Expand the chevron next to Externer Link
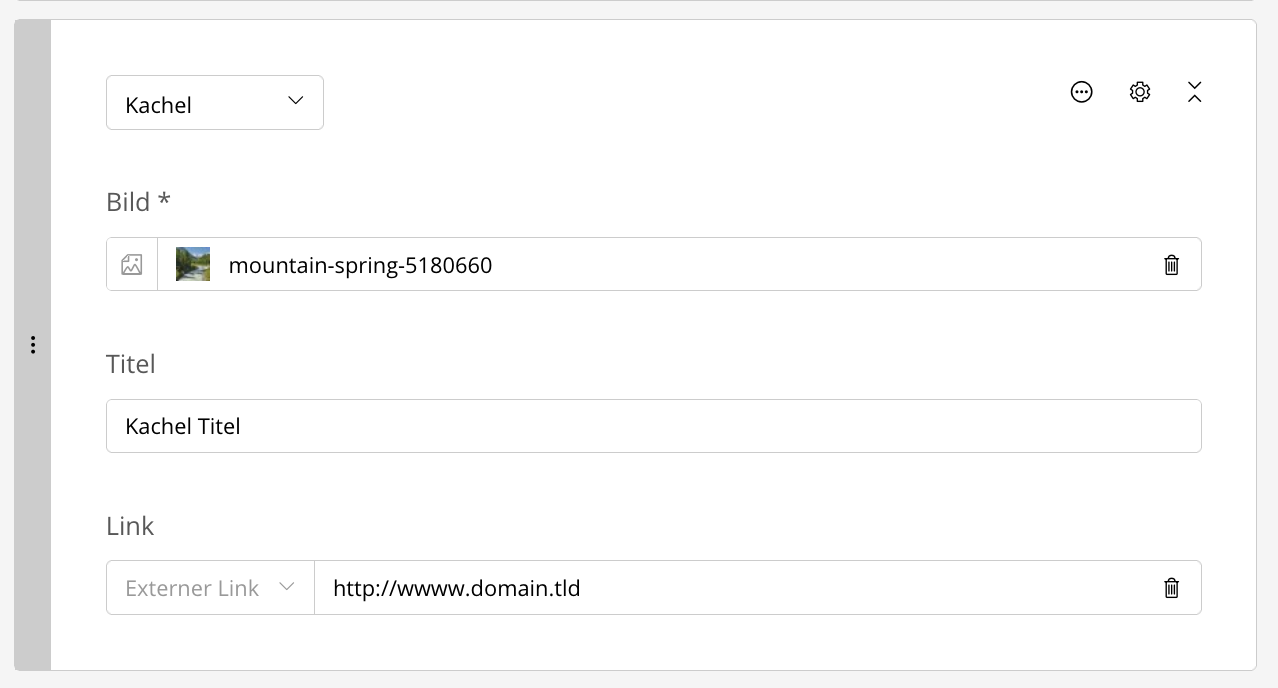The height and width of the screenshot is (688, 1278). click(x=287, y=587)
